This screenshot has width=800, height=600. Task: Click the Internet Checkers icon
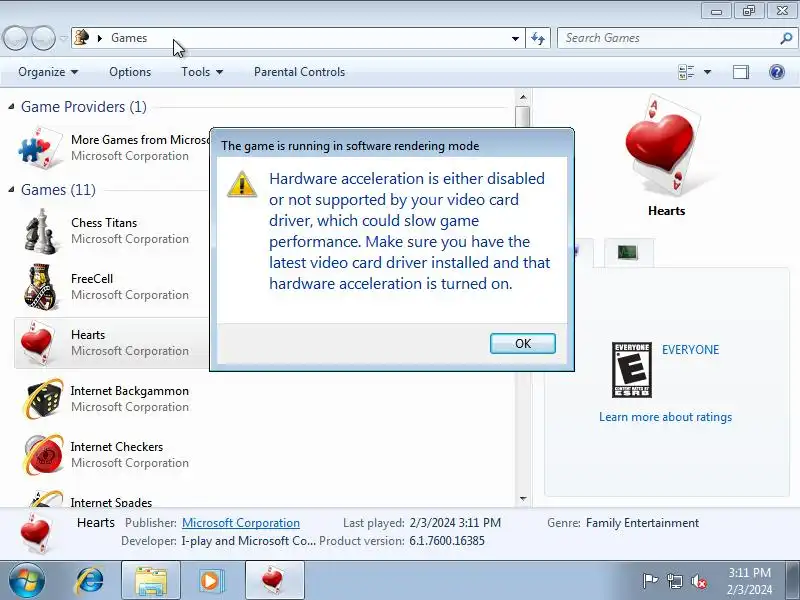(43, 455)
